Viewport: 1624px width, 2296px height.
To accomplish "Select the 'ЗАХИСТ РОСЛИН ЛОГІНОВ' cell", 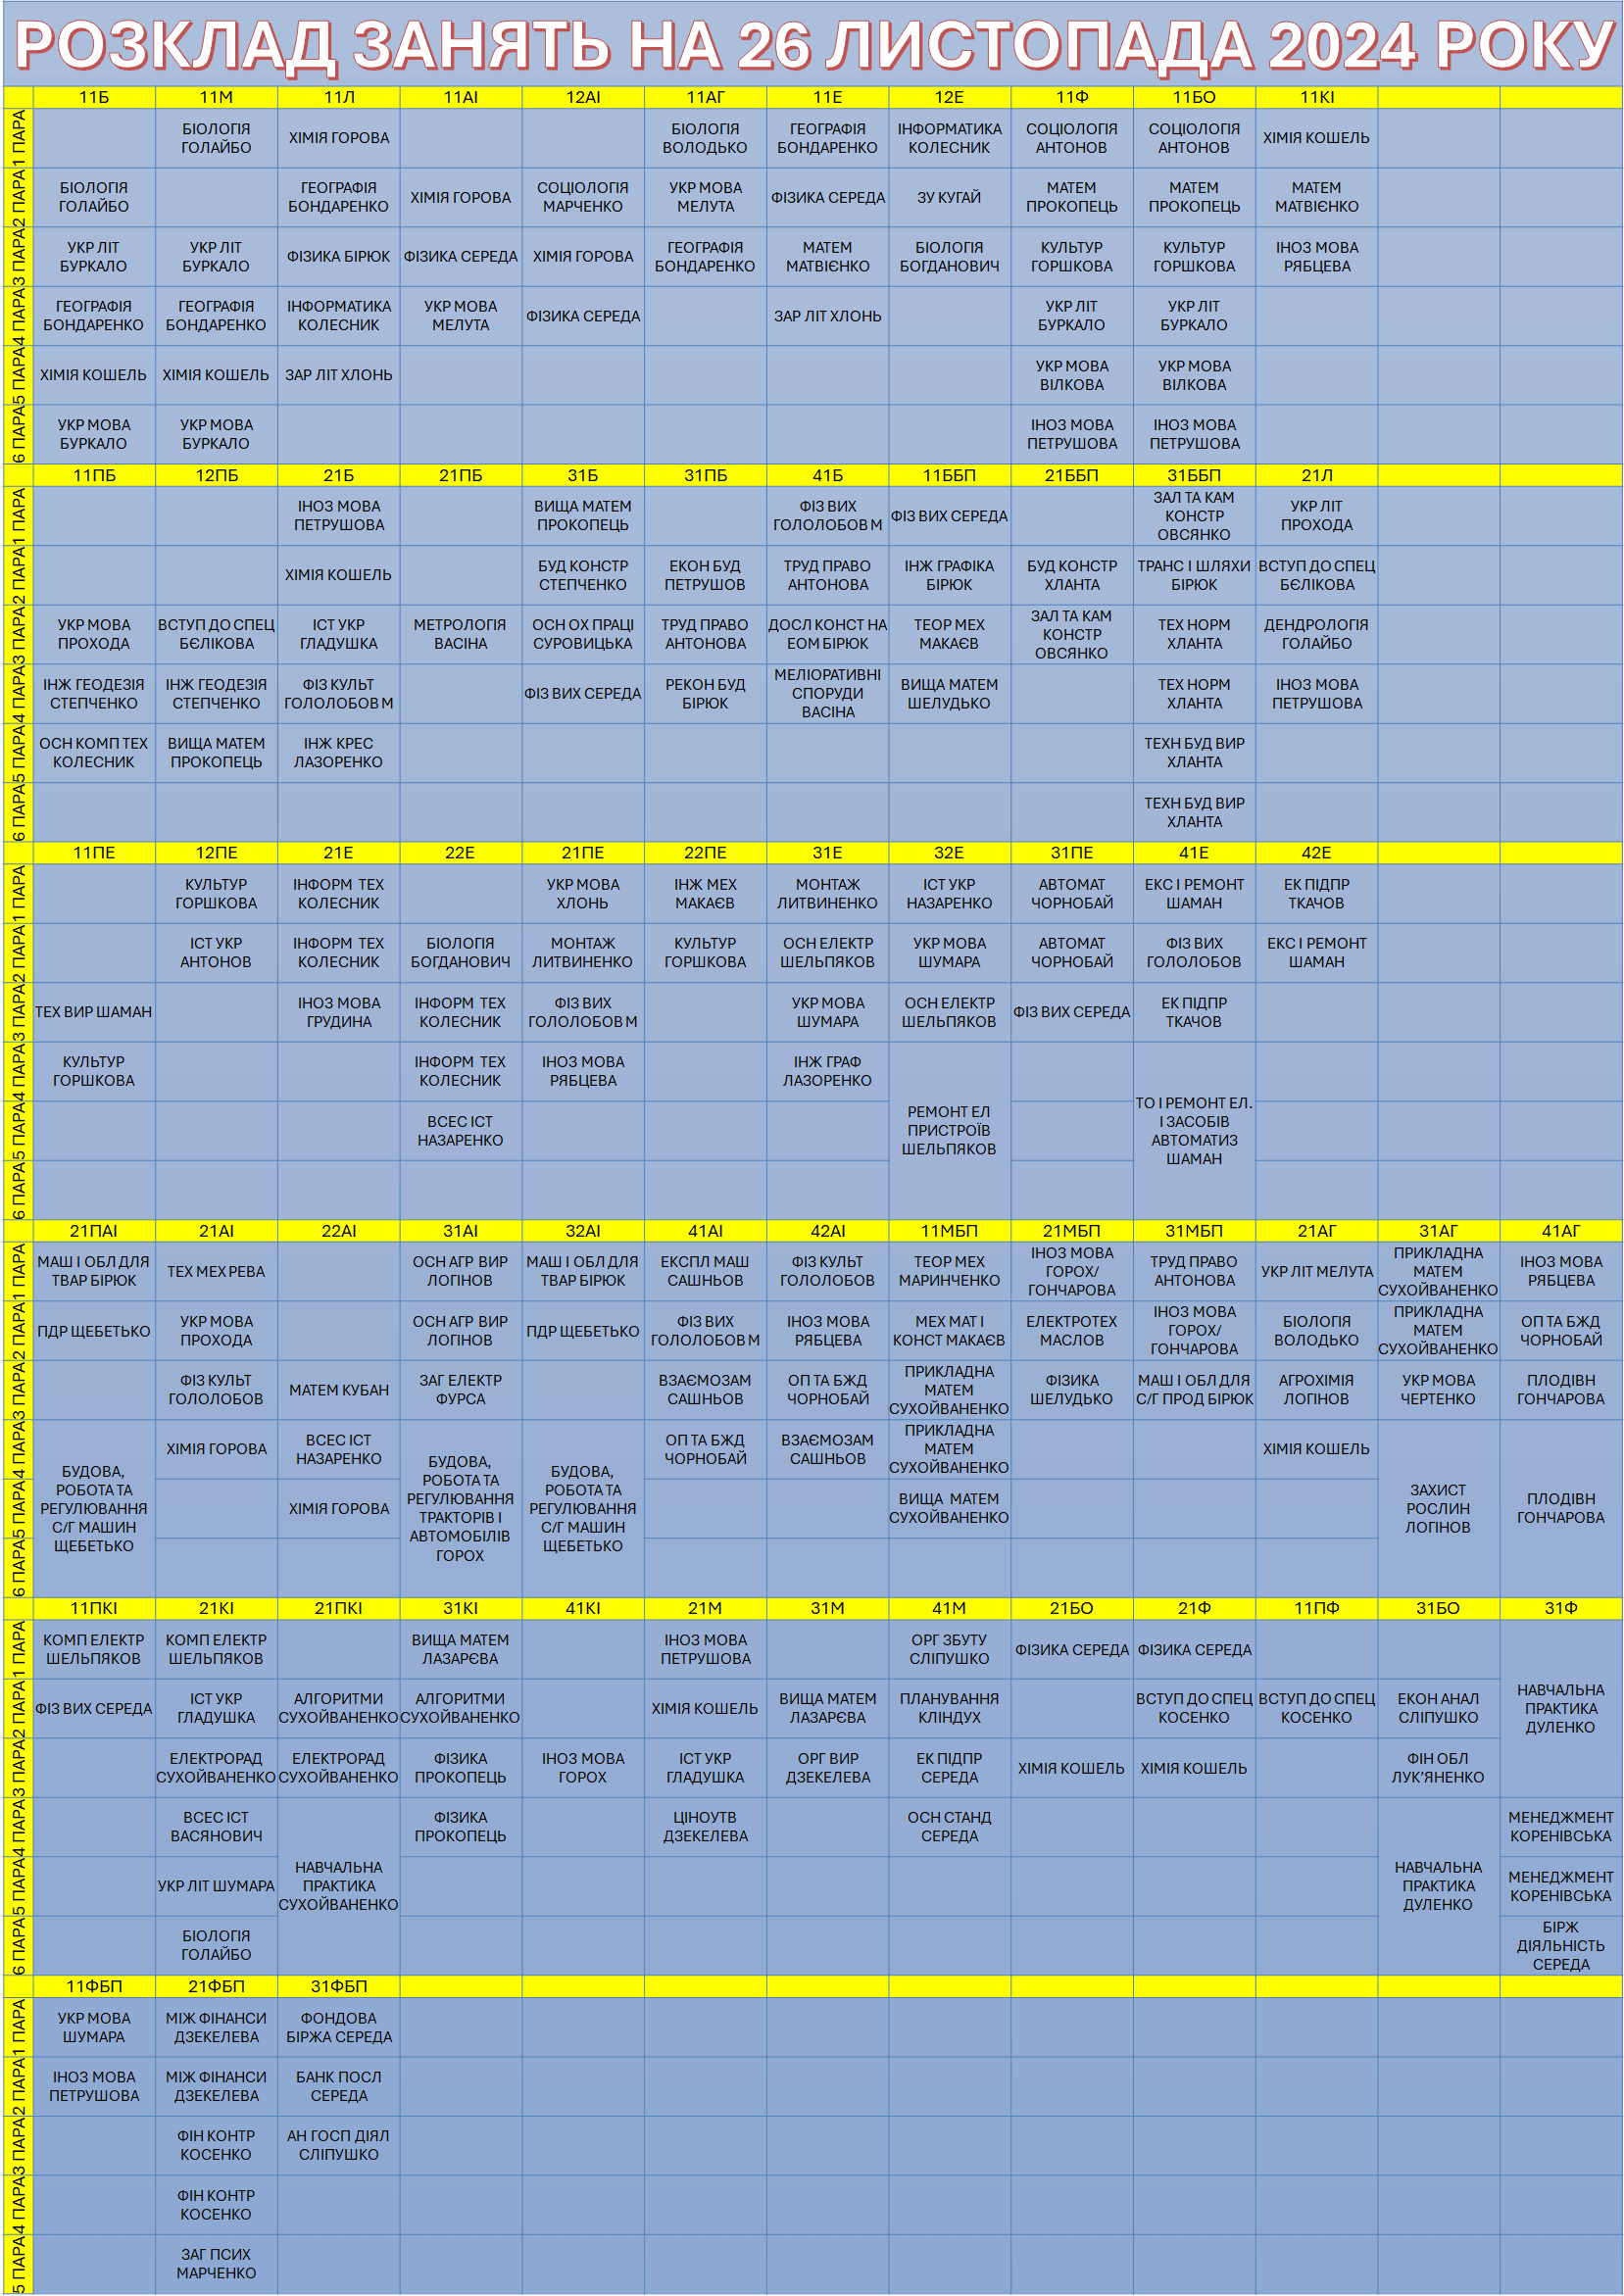I will 1438,1508.
